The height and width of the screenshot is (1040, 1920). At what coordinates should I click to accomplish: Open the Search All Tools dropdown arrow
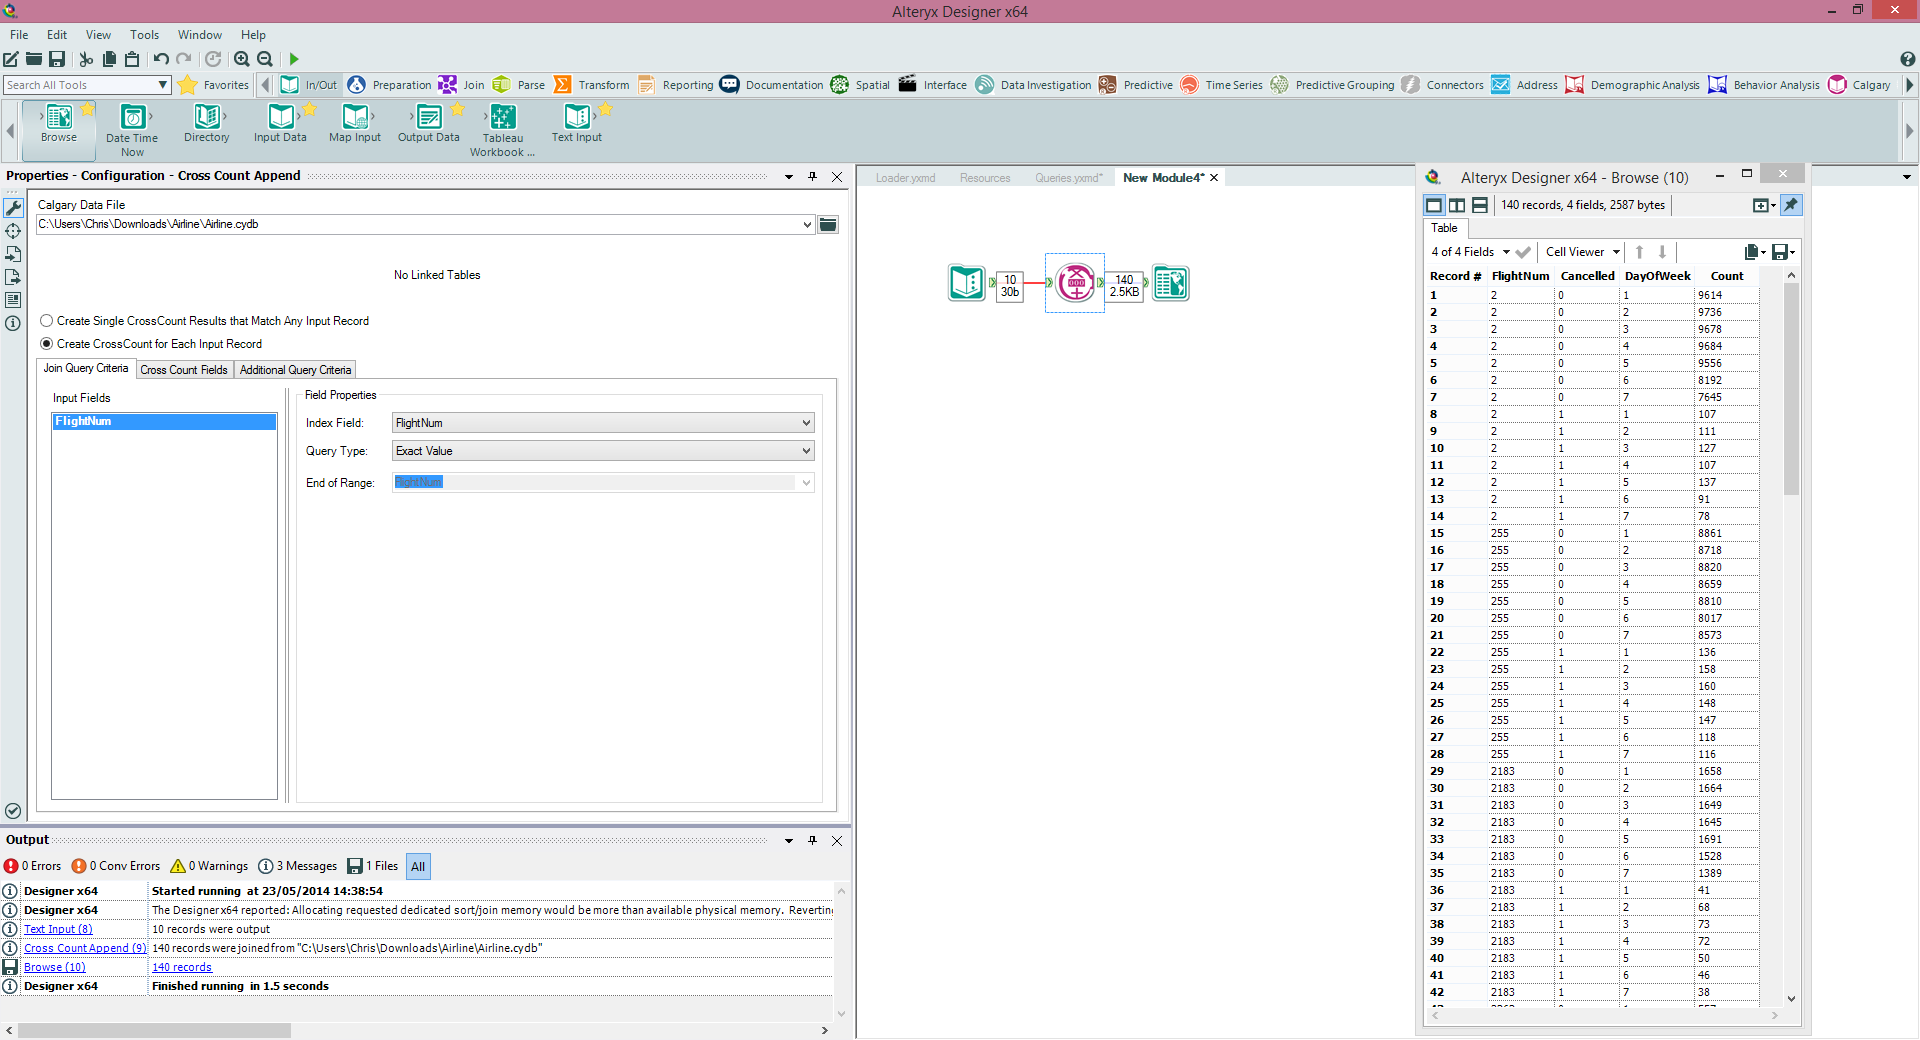coord(162,85)
